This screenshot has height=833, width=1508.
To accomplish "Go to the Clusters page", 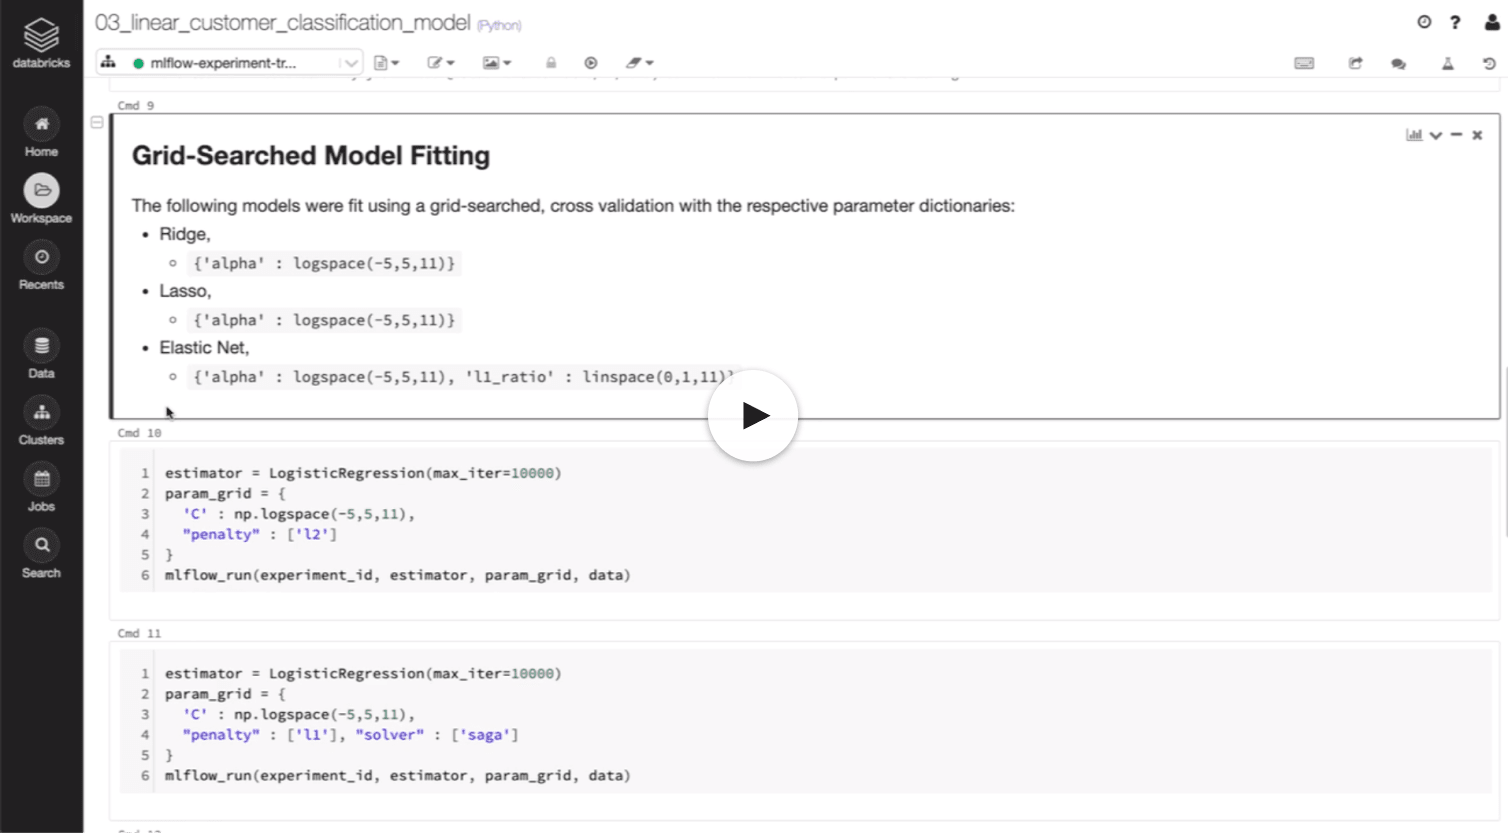I will tap(41, 421).
